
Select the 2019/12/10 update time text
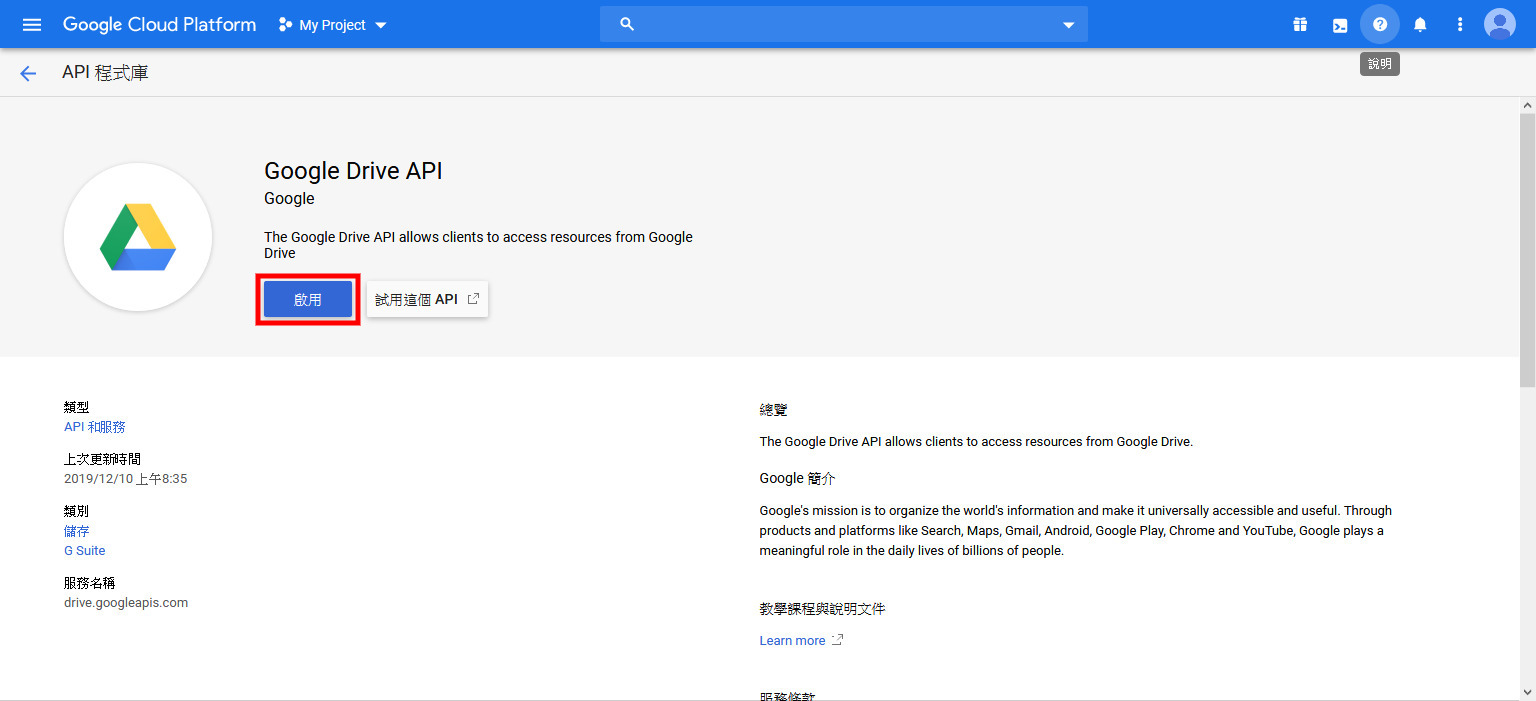(125, 479)
